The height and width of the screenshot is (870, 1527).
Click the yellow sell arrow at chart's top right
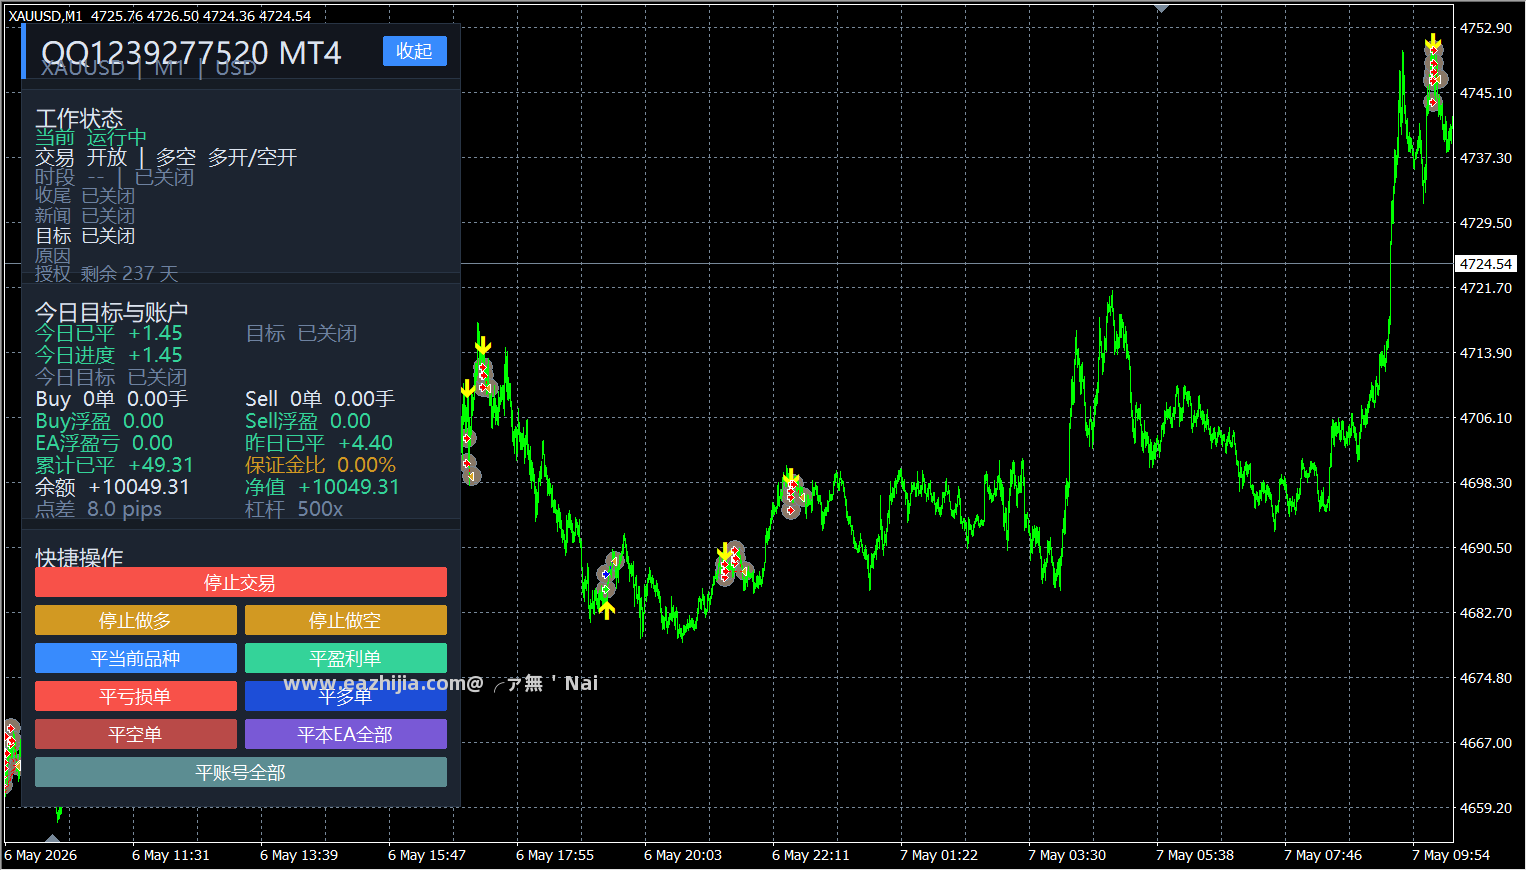click(x=1433, y=40)
